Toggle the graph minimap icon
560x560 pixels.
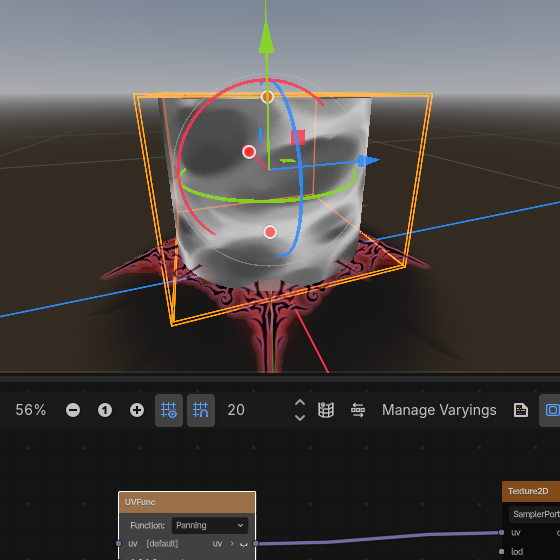coord(326,410)
